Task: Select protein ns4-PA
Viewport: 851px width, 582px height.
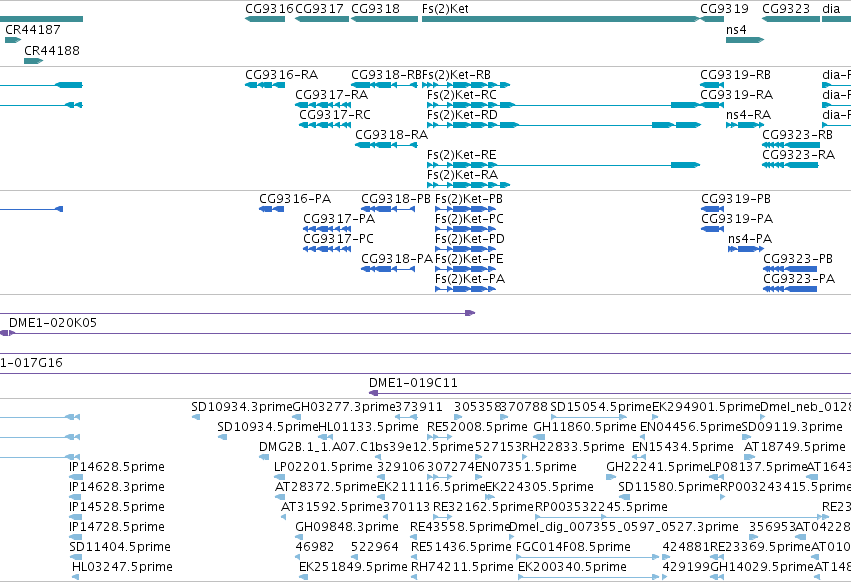Action: point(750,239)
